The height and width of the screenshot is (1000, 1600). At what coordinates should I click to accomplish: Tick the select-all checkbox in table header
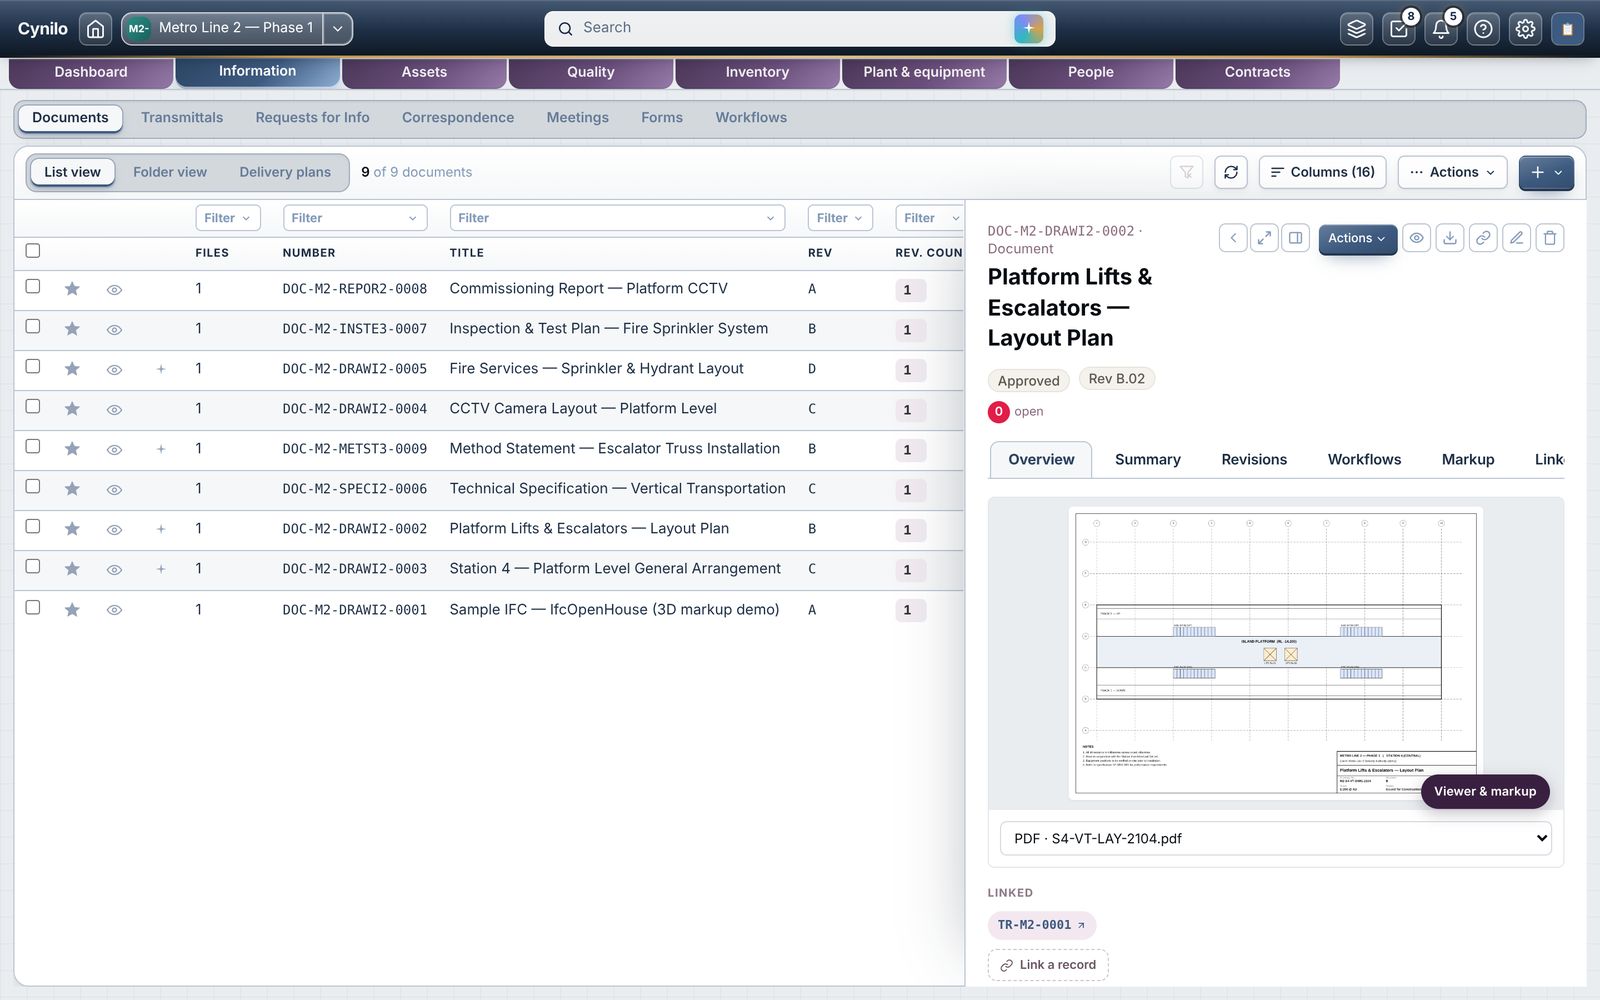pyautogui.click(x=33, y=251)
